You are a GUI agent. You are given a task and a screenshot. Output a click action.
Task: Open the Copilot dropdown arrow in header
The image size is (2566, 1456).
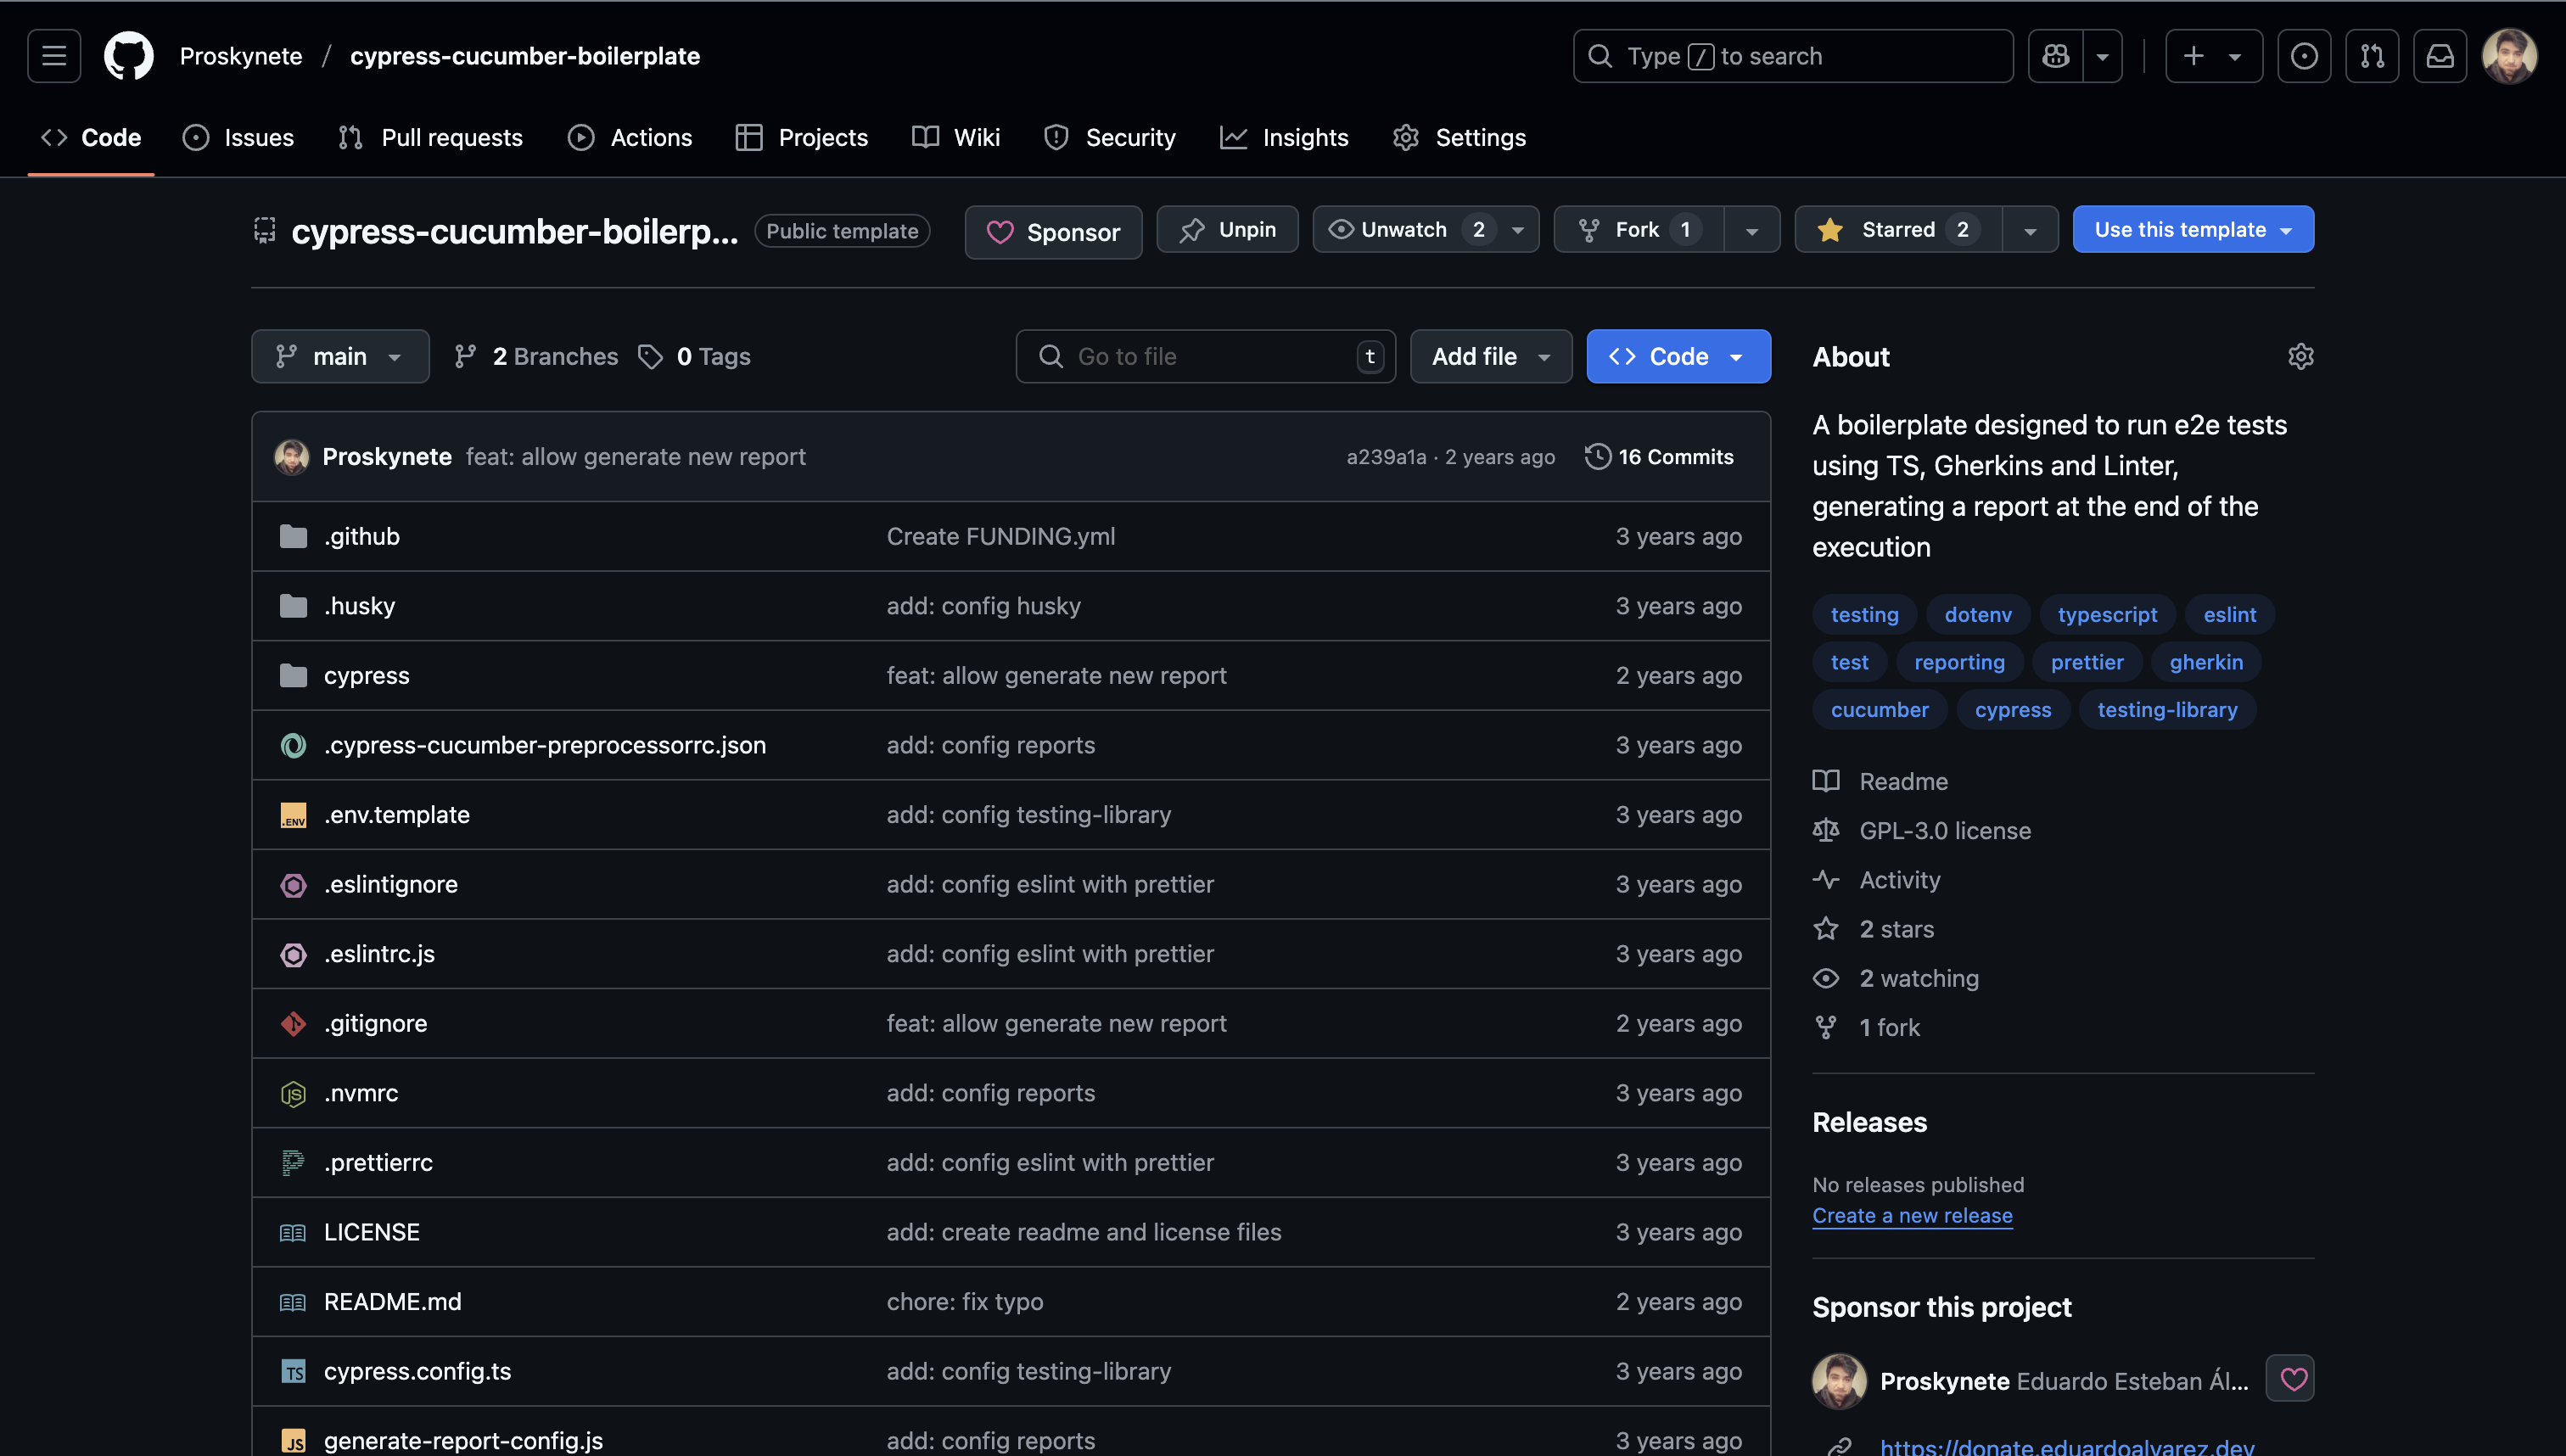(2102, 56)
